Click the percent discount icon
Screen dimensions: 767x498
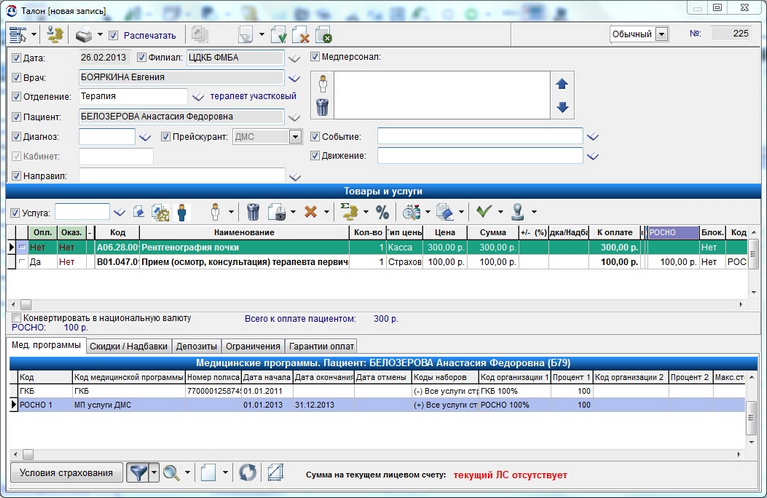[x=383, y=212]
